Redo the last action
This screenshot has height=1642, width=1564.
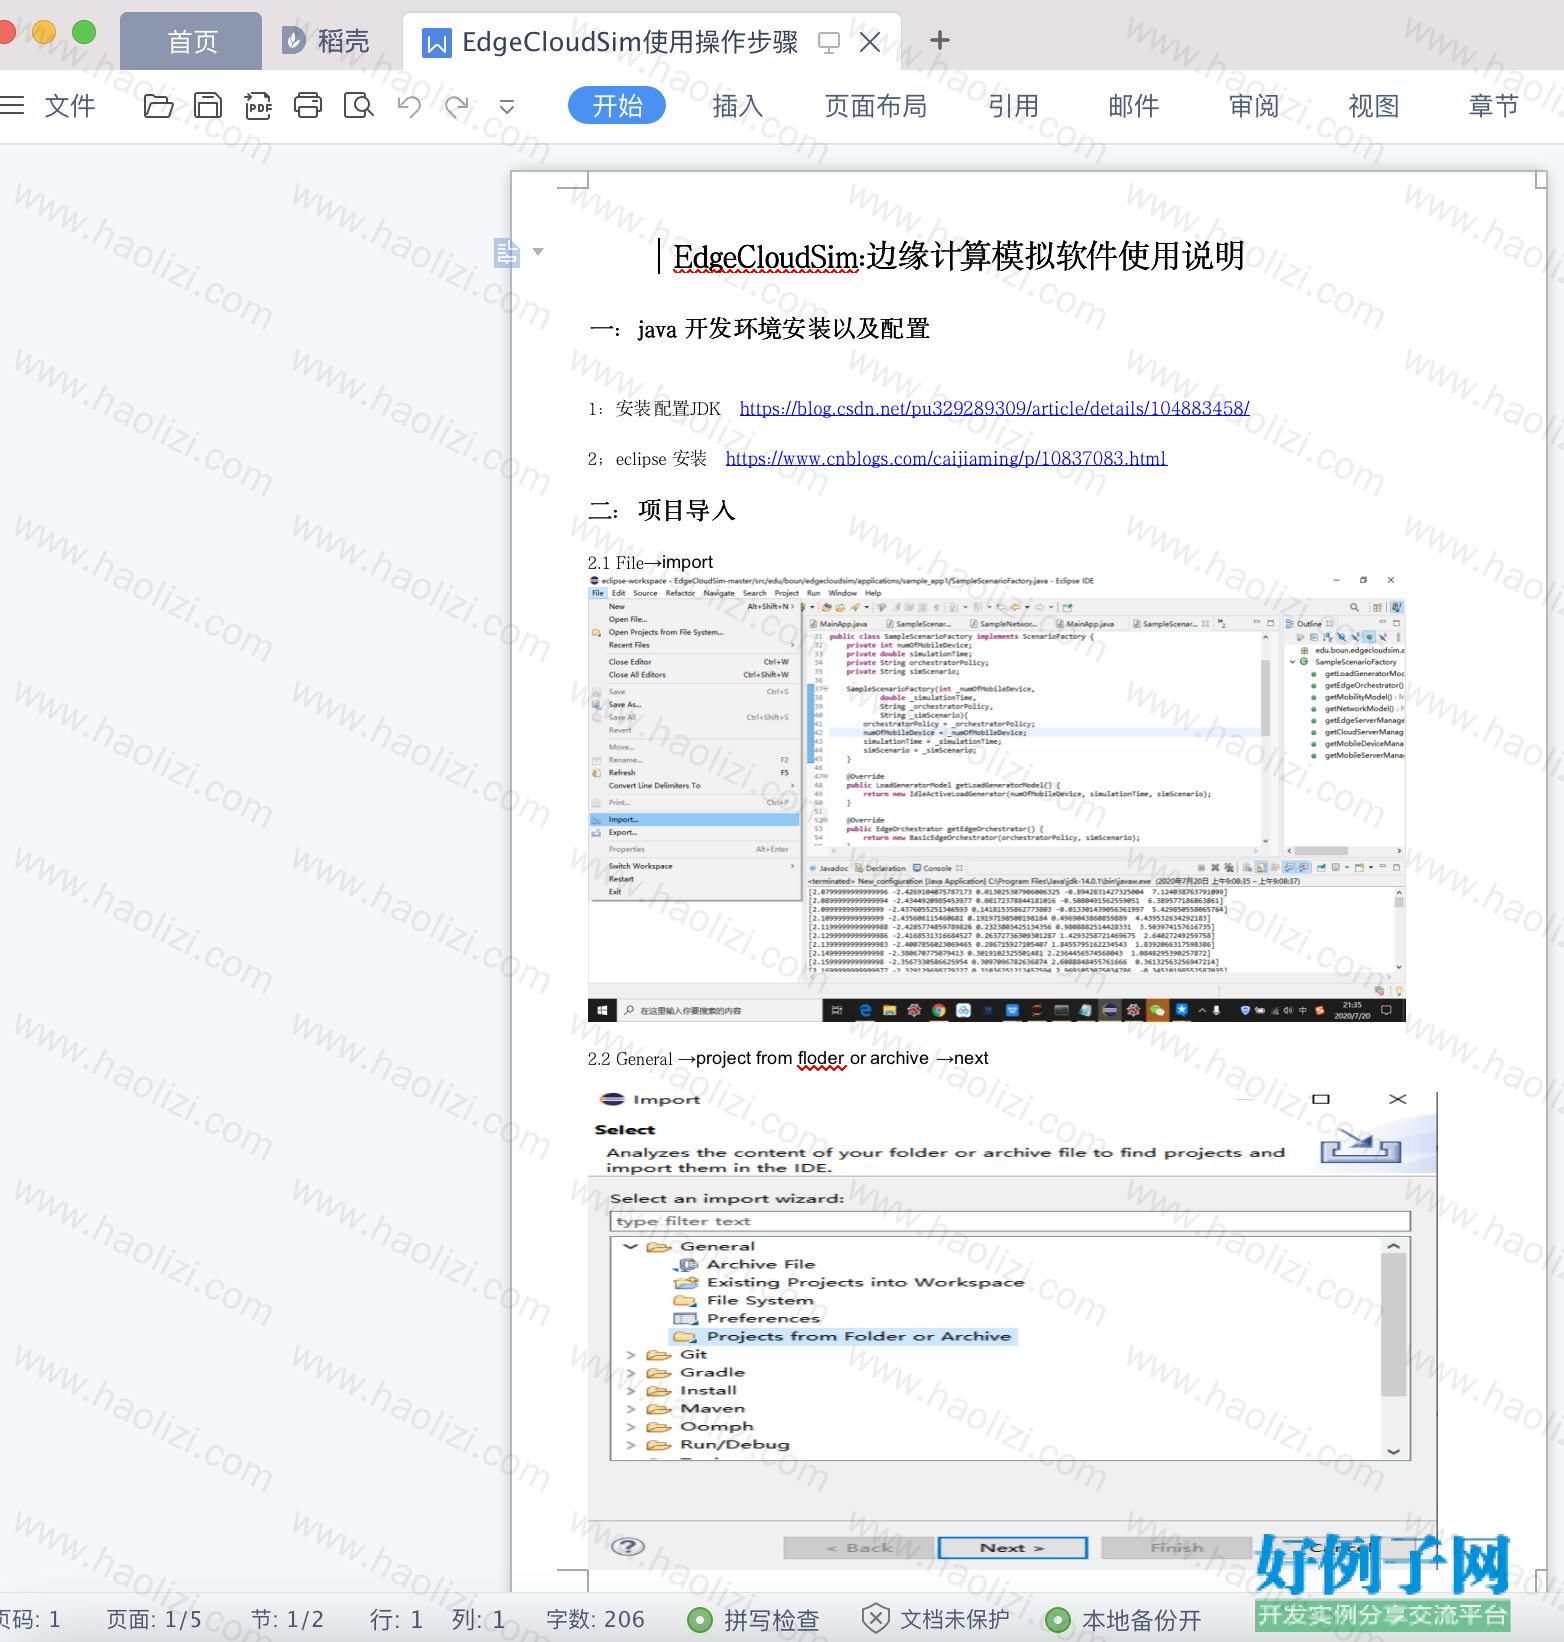tap(457, 106)
